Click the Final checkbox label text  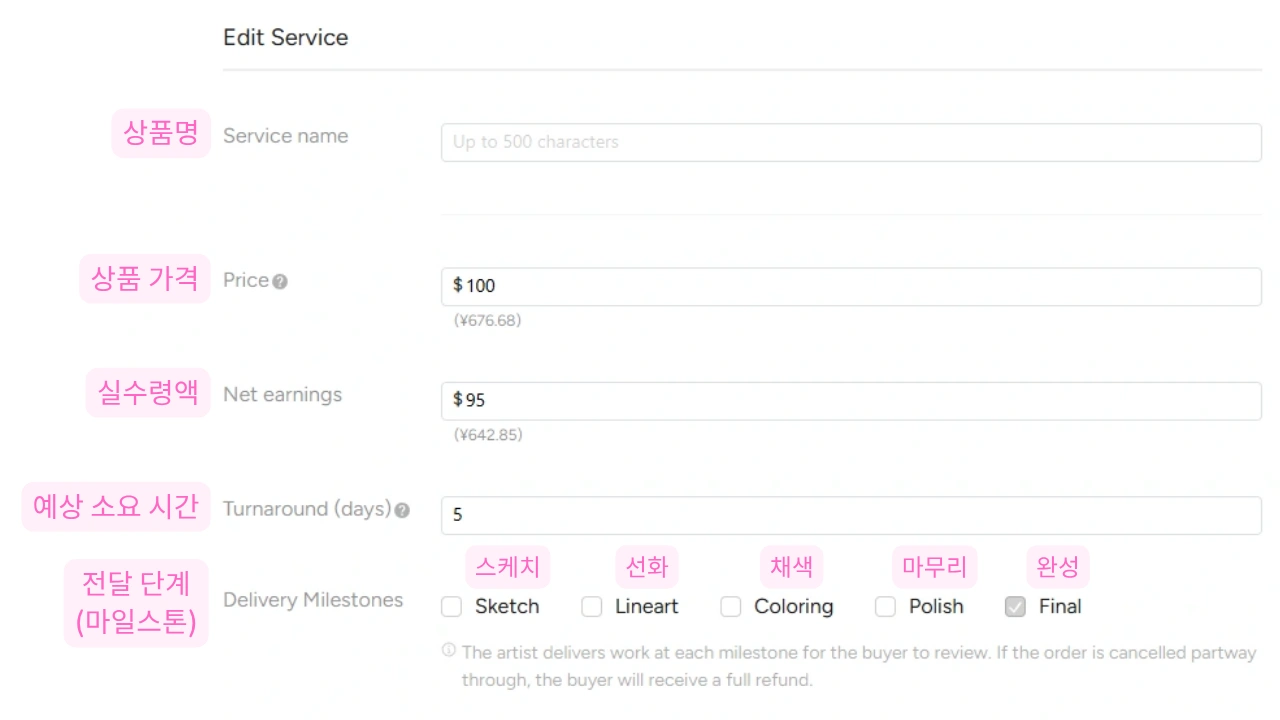(x=1060, y=606)
